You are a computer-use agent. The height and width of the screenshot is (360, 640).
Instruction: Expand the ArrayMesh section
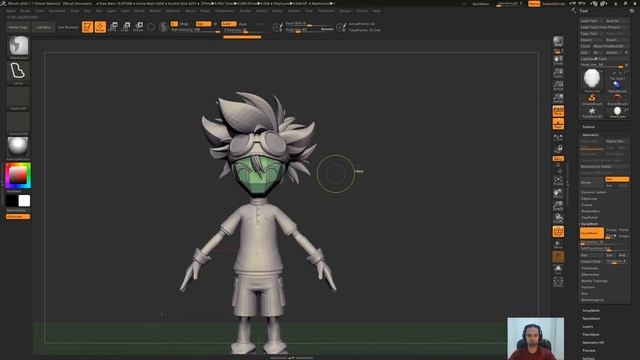pos(591,311)
